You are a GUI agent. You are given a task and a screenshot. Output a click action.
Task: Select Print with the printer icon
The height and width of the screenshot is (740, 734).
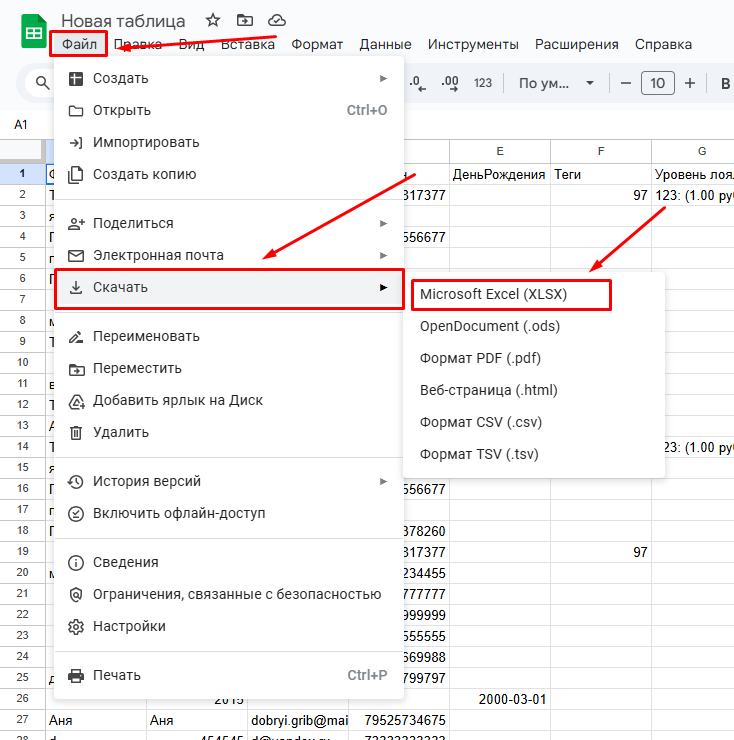coord(116,675)
